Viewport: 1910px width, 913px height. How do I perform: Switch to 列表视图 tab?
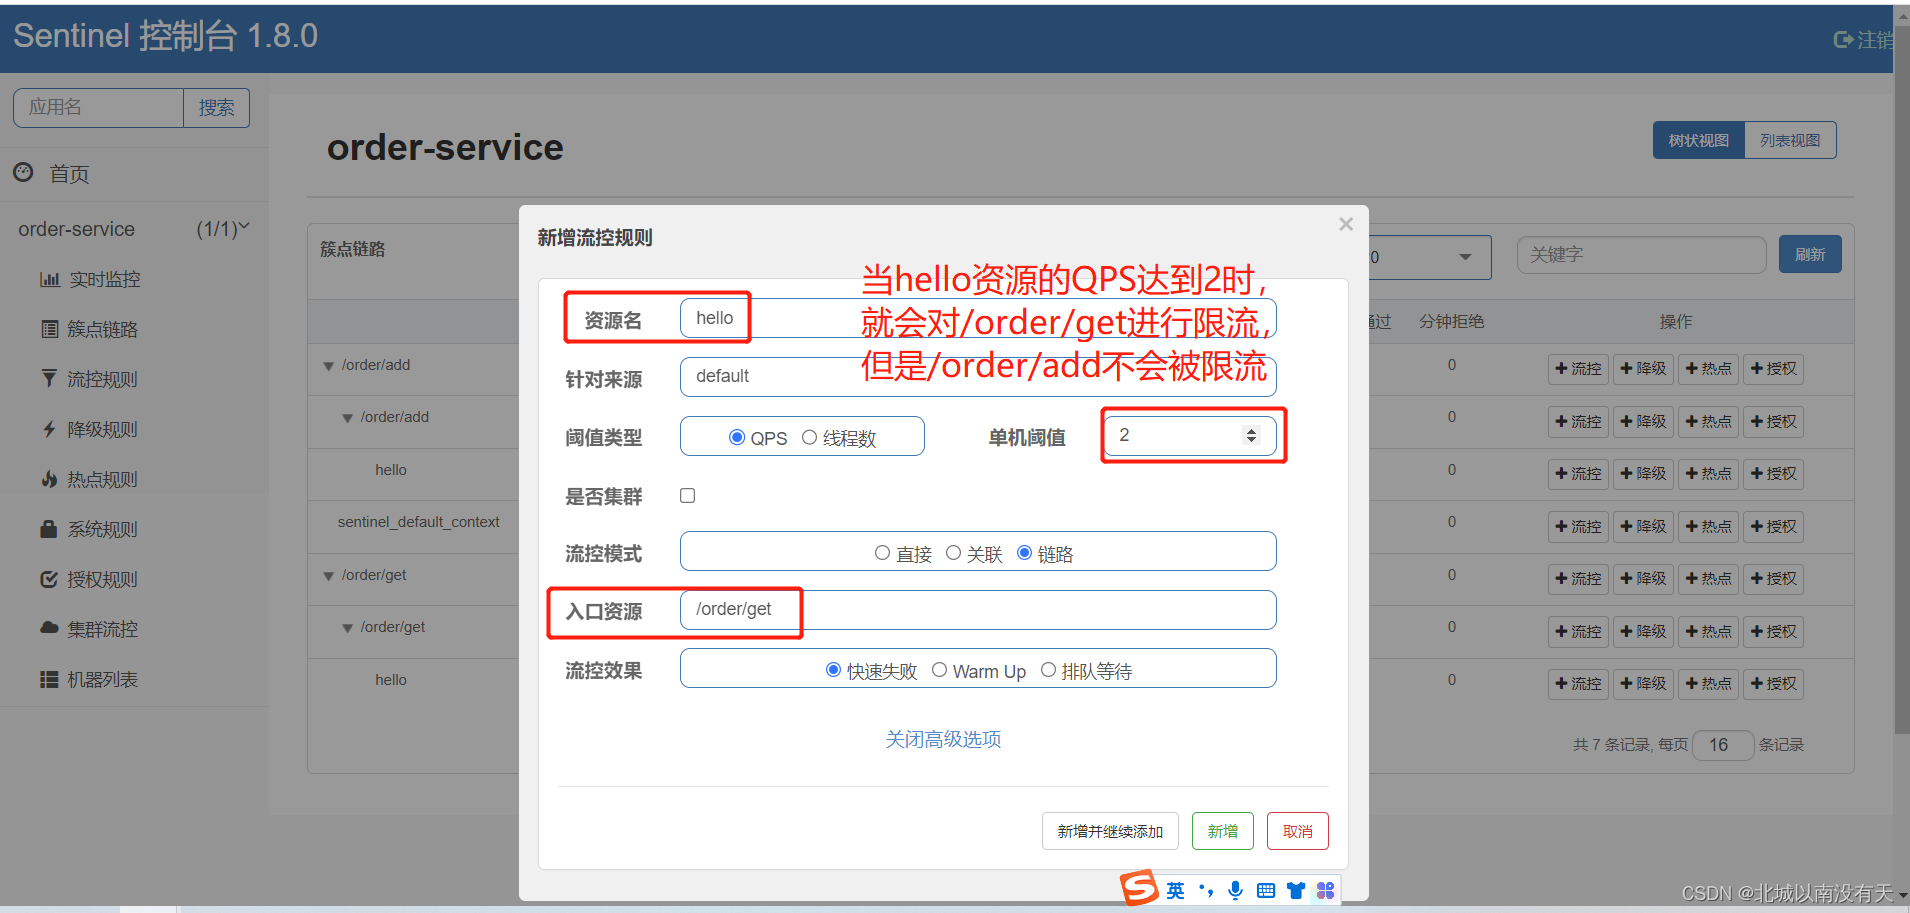[x=1790, y=140]
